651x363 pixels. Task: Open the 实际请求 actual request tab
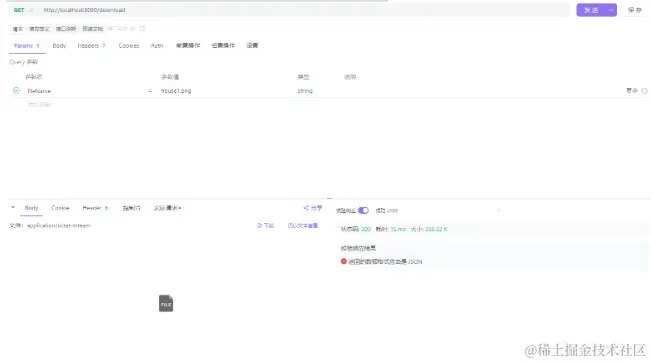click(167, 208)
